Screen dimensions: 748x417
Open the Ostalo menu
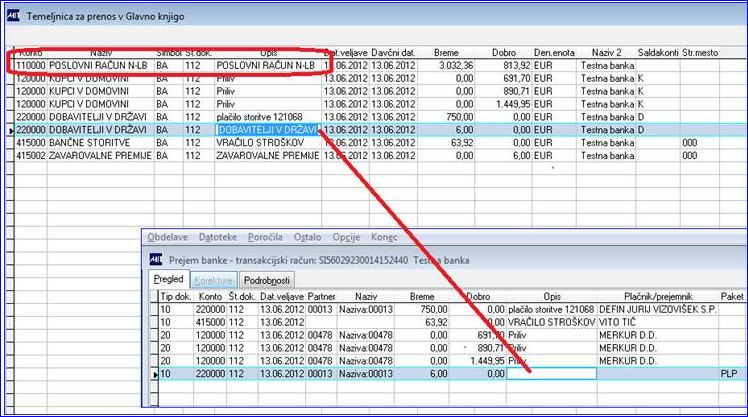tap(307, 237)
